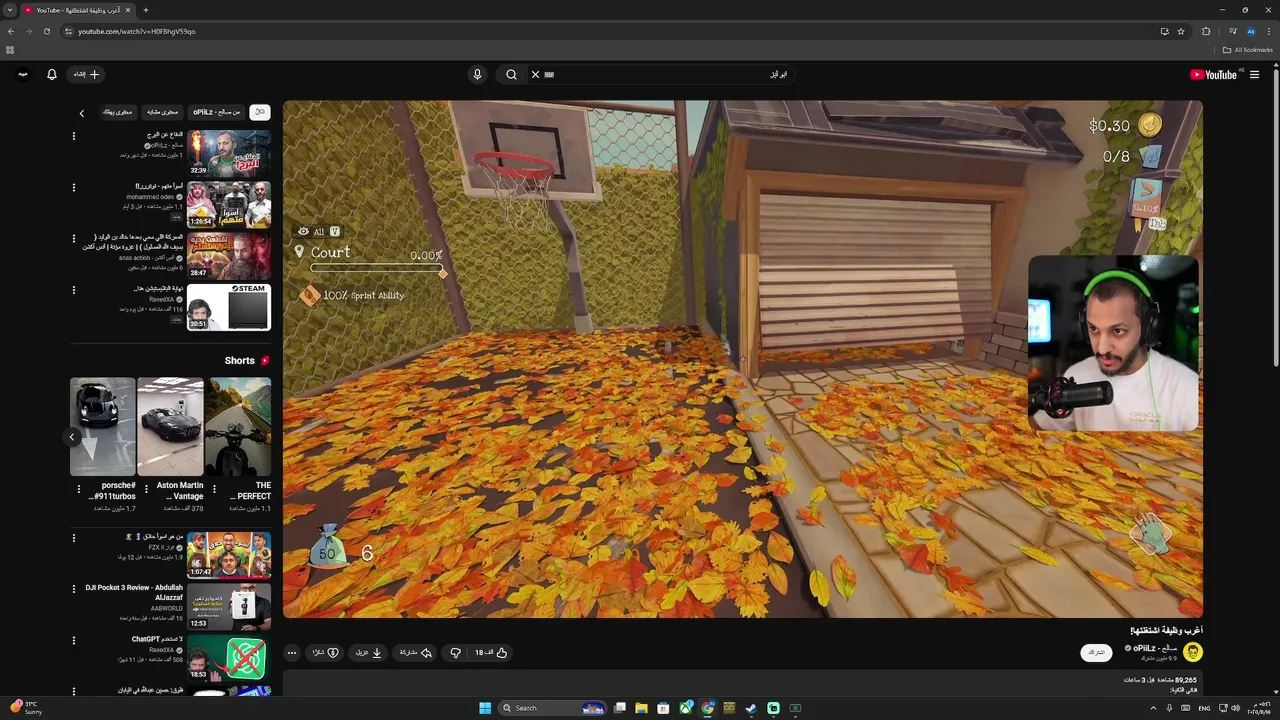Image resolution: width=1280 pixels, height=720 pixels.
Task: Click the Create plus button
Action: click(86, 74)
